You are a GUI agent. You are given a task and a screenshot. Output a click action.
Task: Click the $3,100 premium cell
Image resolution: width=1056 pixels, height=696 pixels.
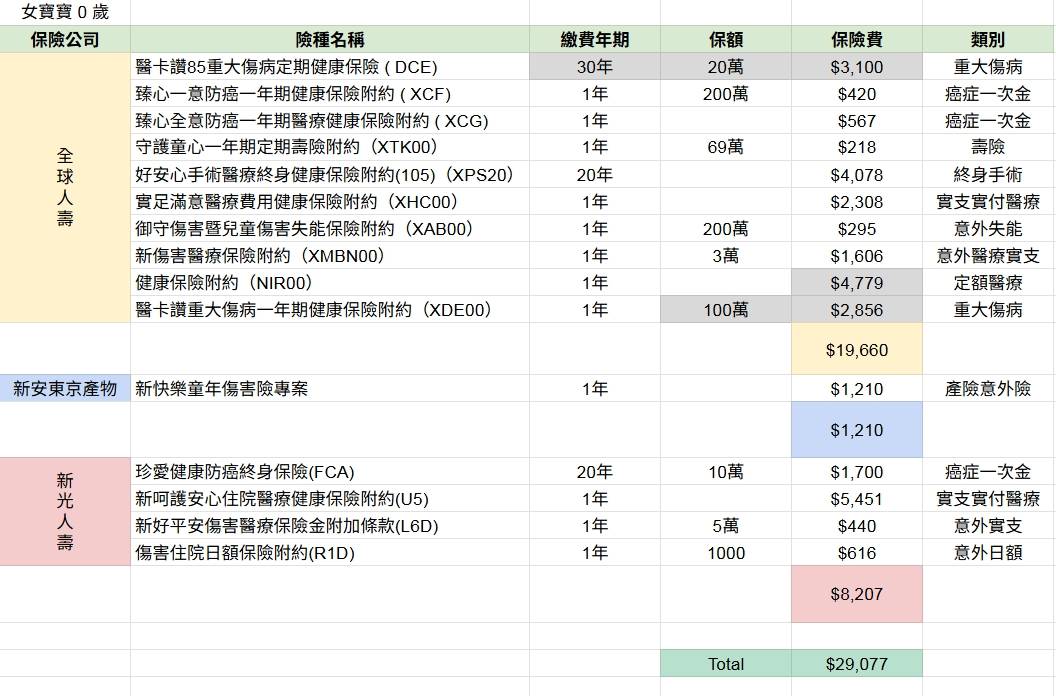click(856, 67)
